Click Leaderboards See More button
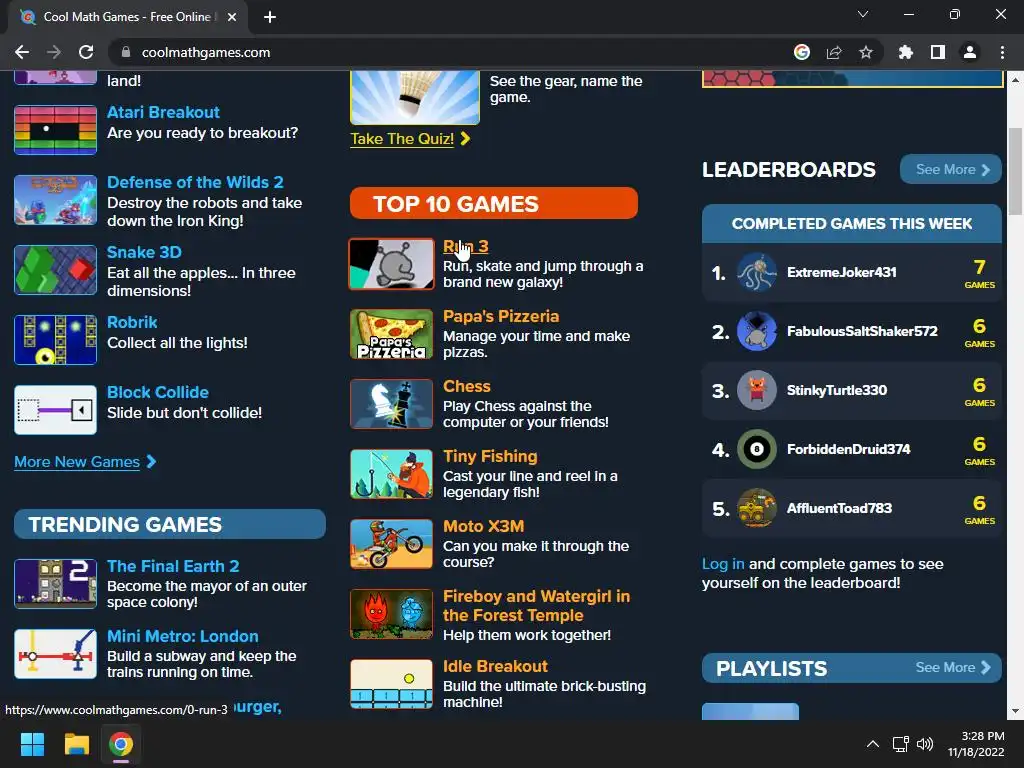 [x=950, y=169]
